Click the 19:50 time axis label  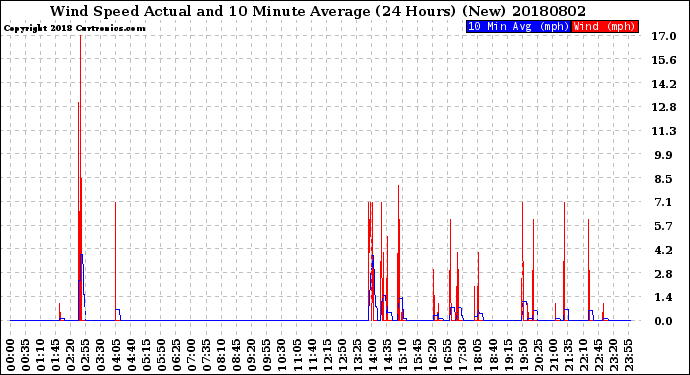coord(523,354)
